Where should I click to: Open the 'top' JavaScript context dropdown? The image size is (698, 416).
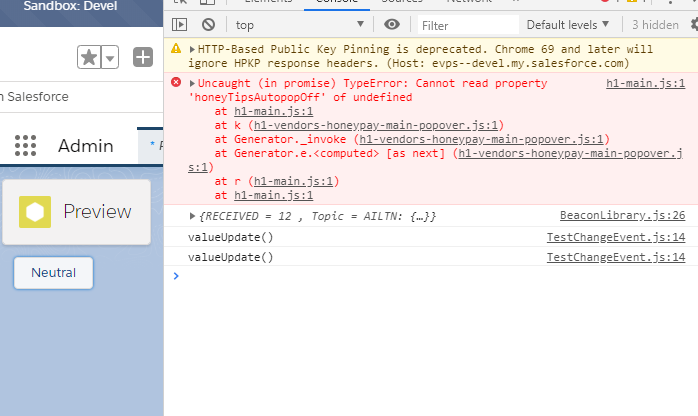(298, 24)
